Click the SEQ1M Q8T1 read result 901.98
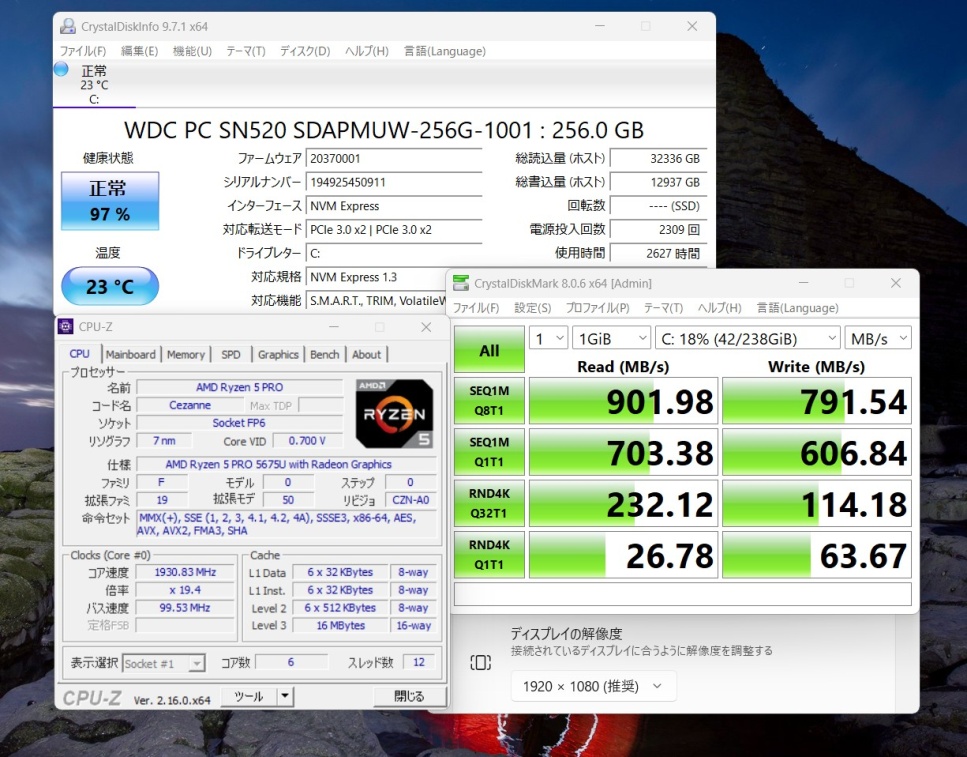This screenshot has width=967, height=757. coord(623,401)
